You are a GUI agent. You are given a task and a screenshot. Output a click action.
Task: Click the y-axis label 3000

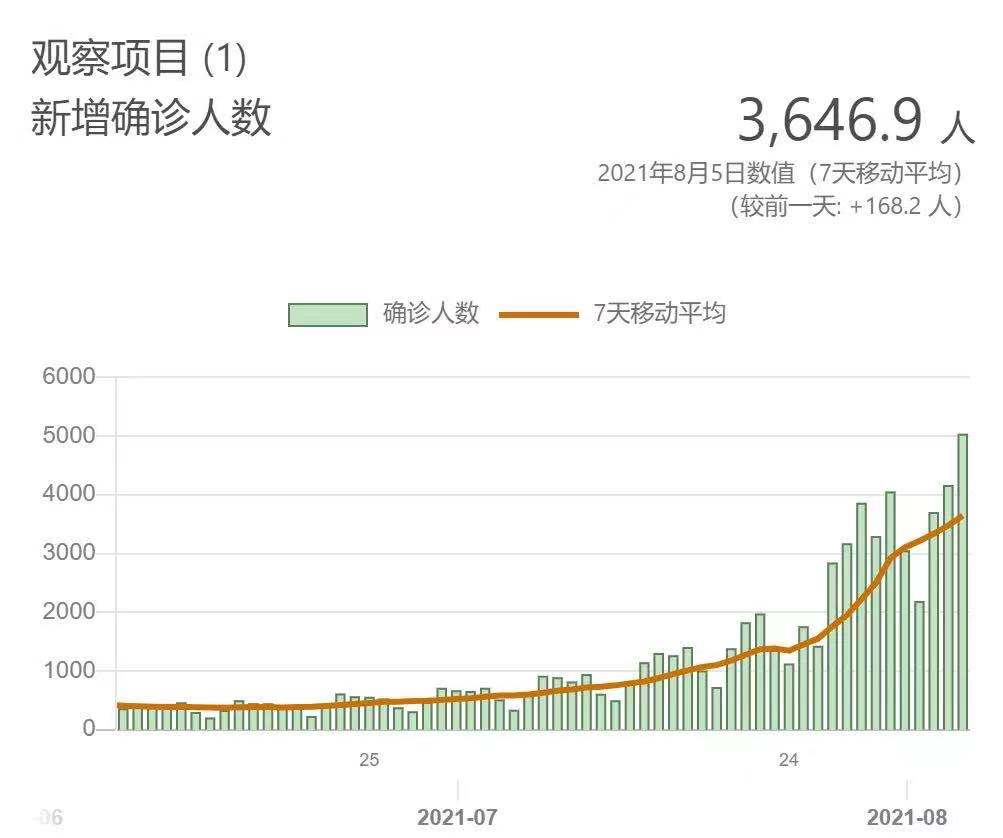point(68,553)
